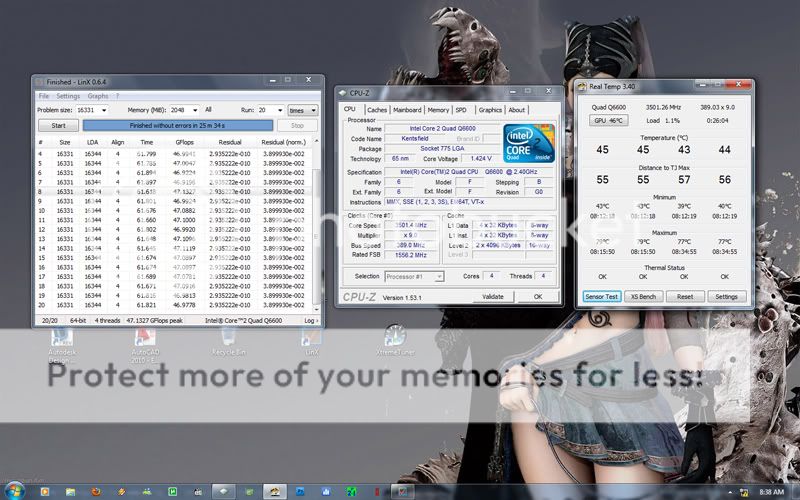Image resolution: width=800 pixels, height=500 pixels.
Task: Click the Validate button in CPU-Z
Action: (x=493, y=297)
